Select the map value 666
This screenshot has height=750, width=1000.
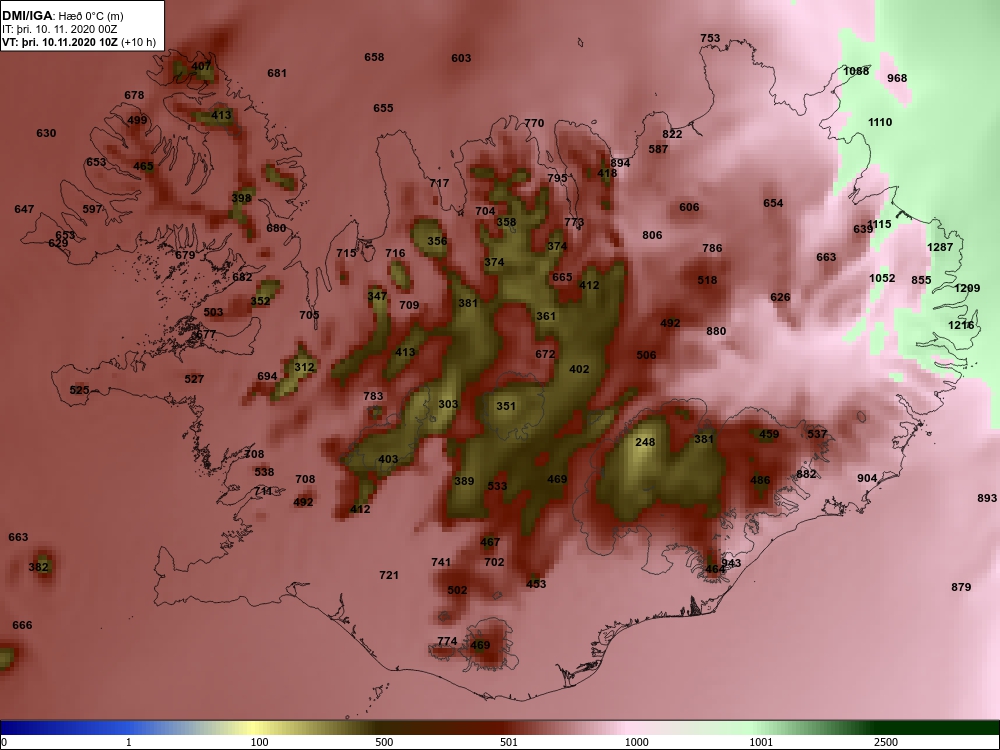22,626
